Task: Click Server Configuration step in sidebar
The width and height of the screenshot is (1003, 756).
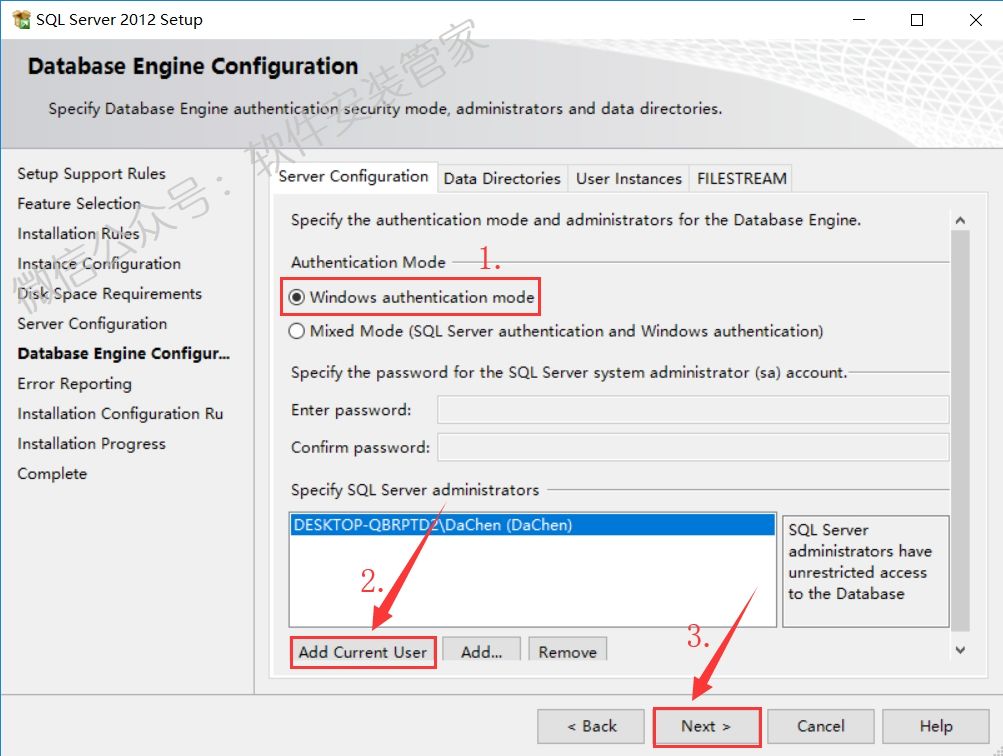Action: click(92, 324)
